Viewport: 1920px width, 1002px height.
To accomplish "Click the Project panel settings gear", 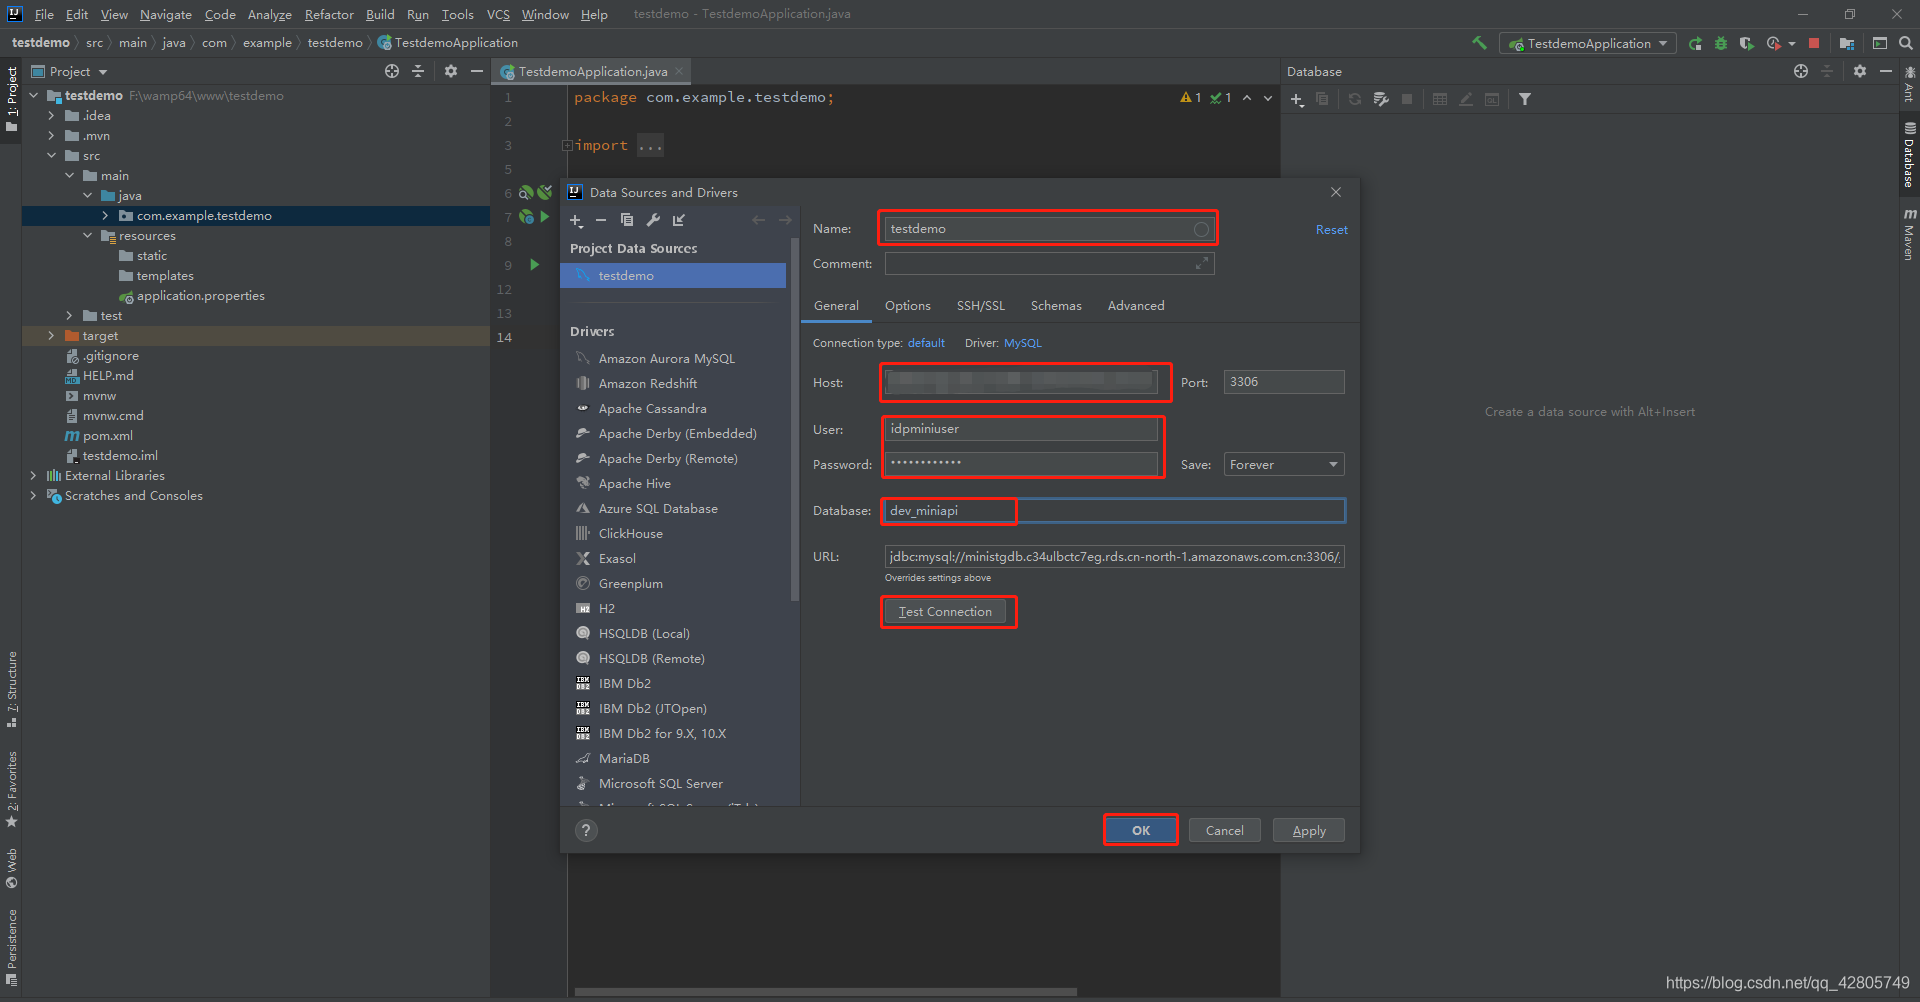I will coord(451,71).
